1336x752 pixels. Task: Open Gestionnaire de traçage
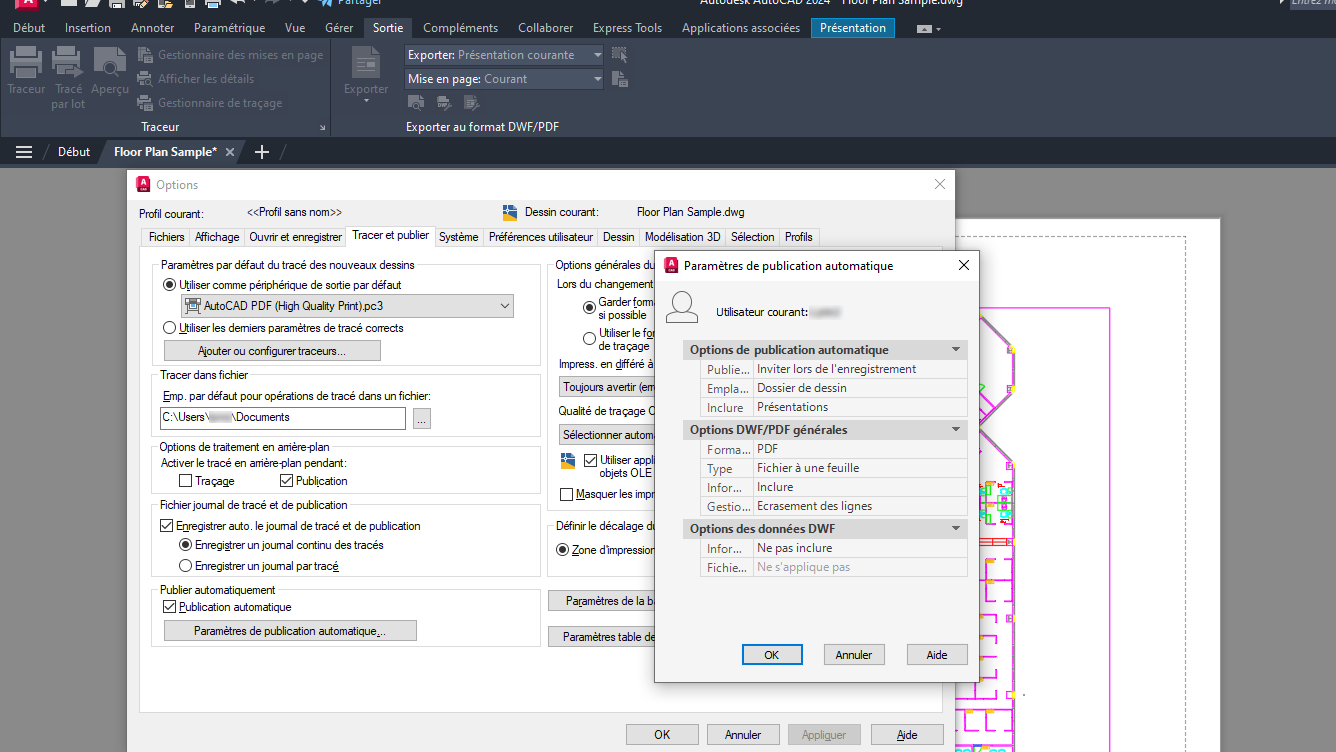[x=208, y=103]
